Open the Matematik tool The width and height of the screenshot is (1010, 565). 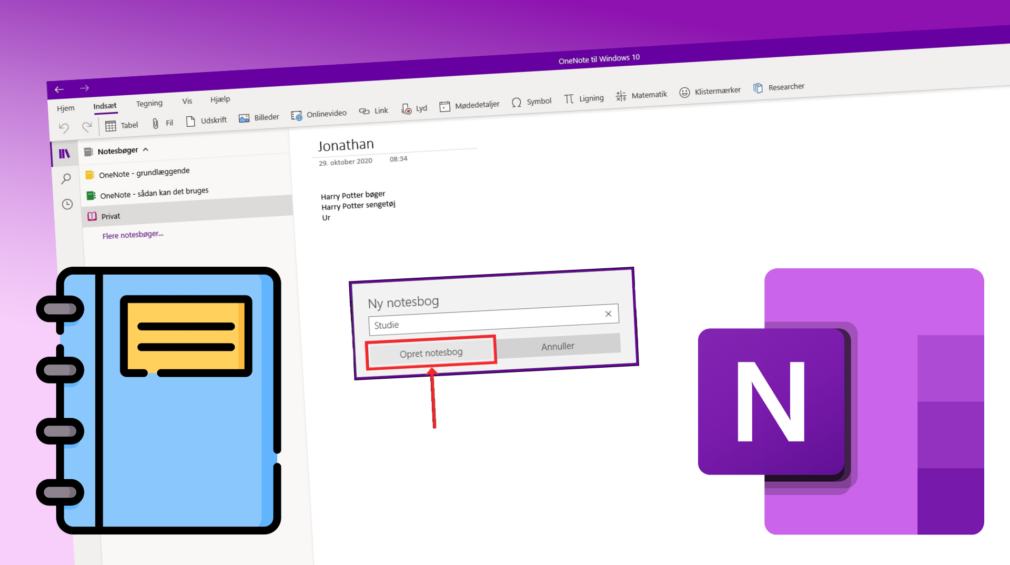coord(642,95)
